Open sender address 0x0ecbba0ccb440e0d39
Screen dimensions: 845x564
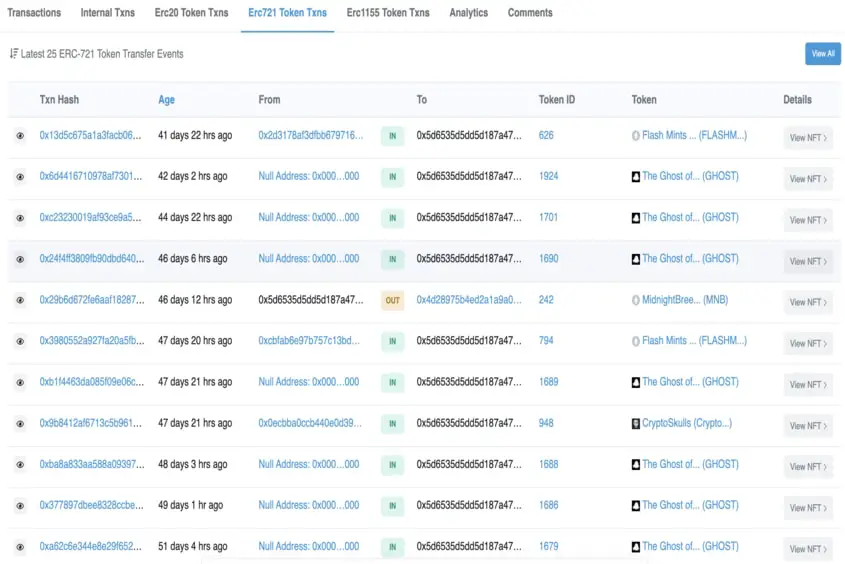pyautogui.click(x=310, y=423)
